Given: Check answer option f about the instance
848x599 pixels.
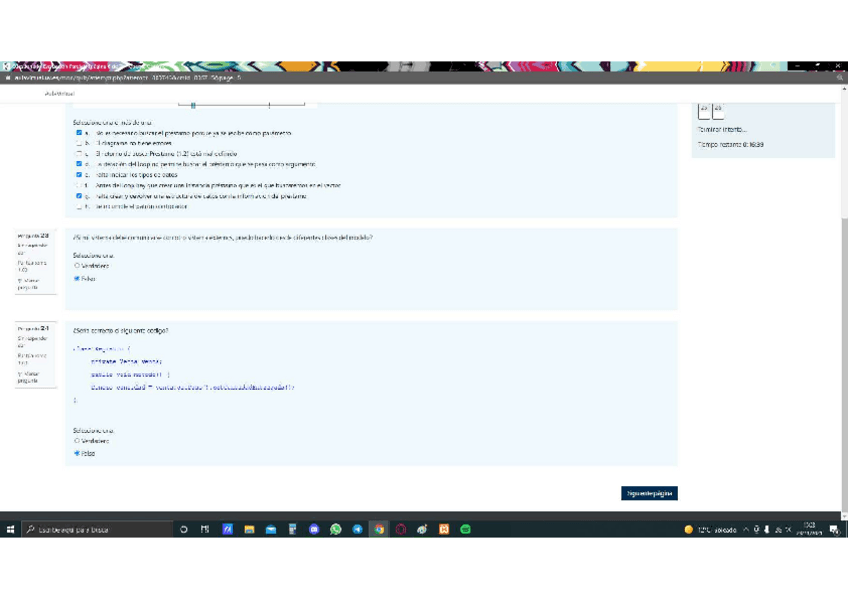Looking at the screenshot, I should coord(79,185).
